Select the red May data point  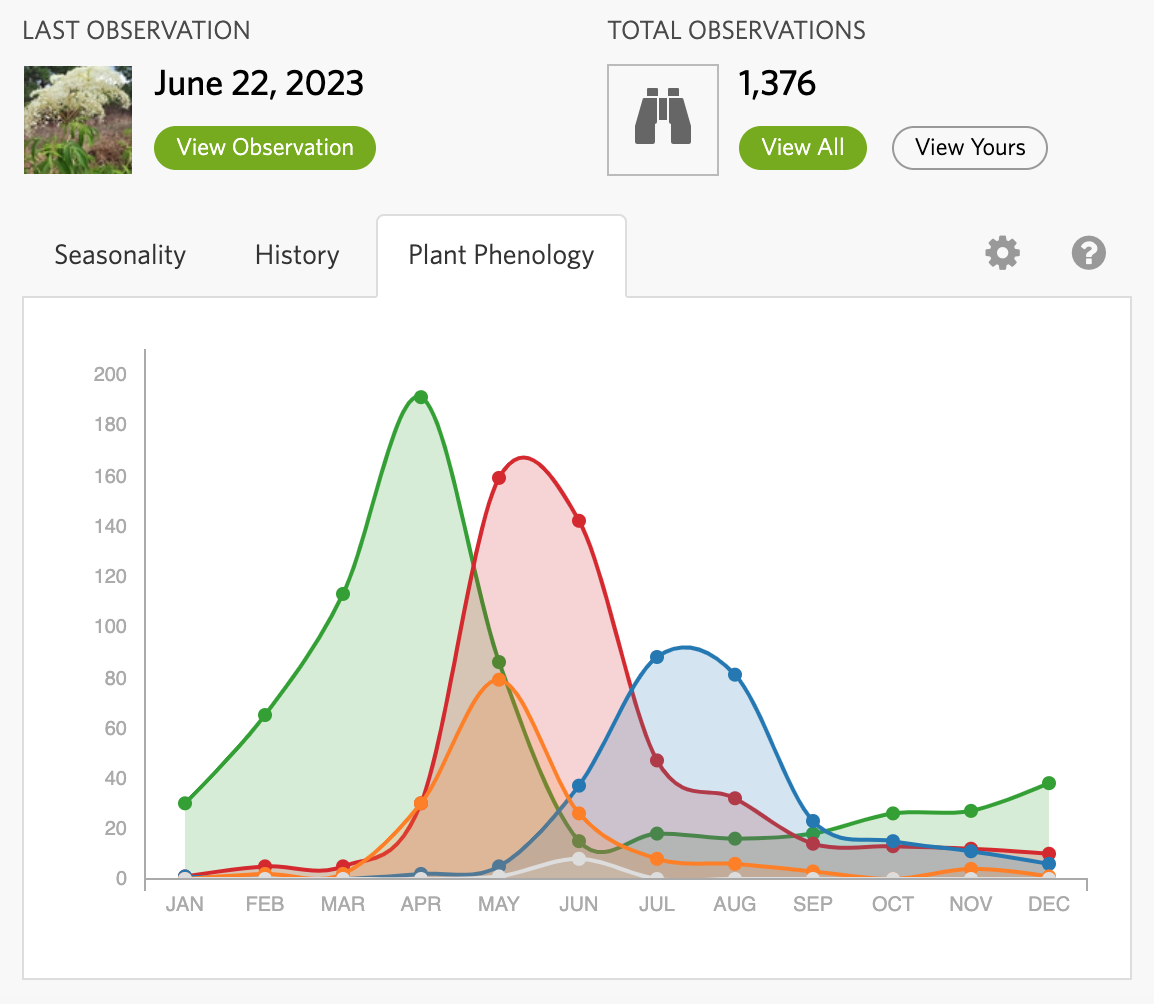[x=499, y=478]
